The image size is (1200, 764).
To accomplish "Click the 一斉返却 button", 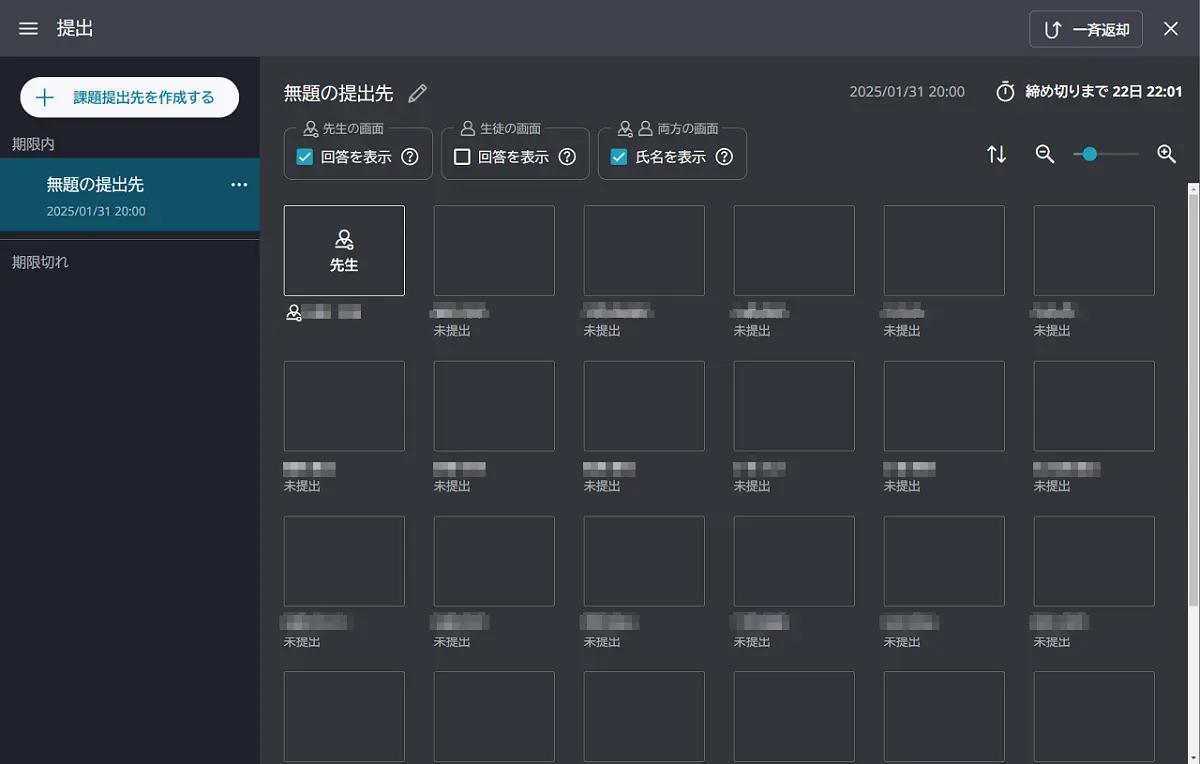I will click(1086, 28).
